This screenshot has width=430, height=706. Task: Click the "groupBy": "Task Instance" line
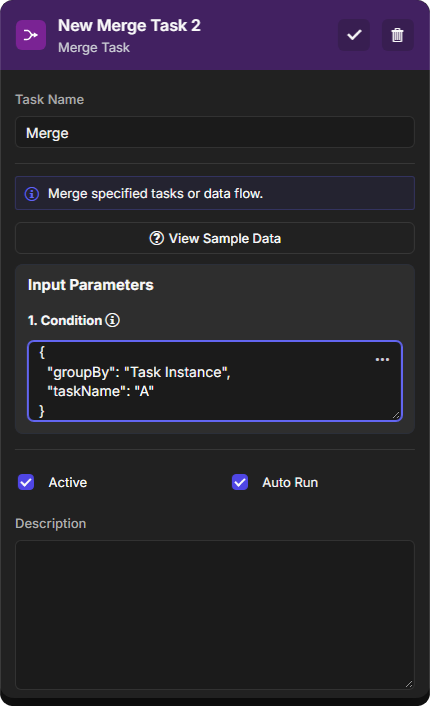(139, 372)
